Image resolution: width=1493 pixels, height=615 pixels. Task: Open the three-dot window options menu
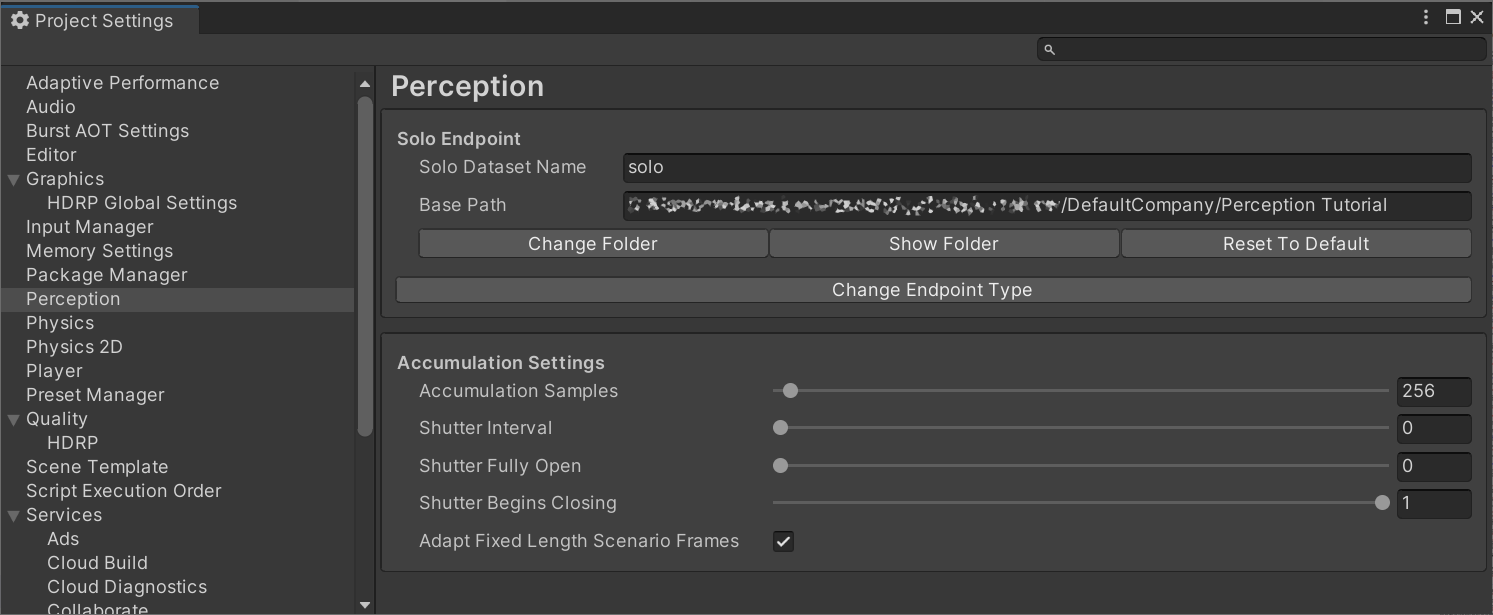[1426, 17]
